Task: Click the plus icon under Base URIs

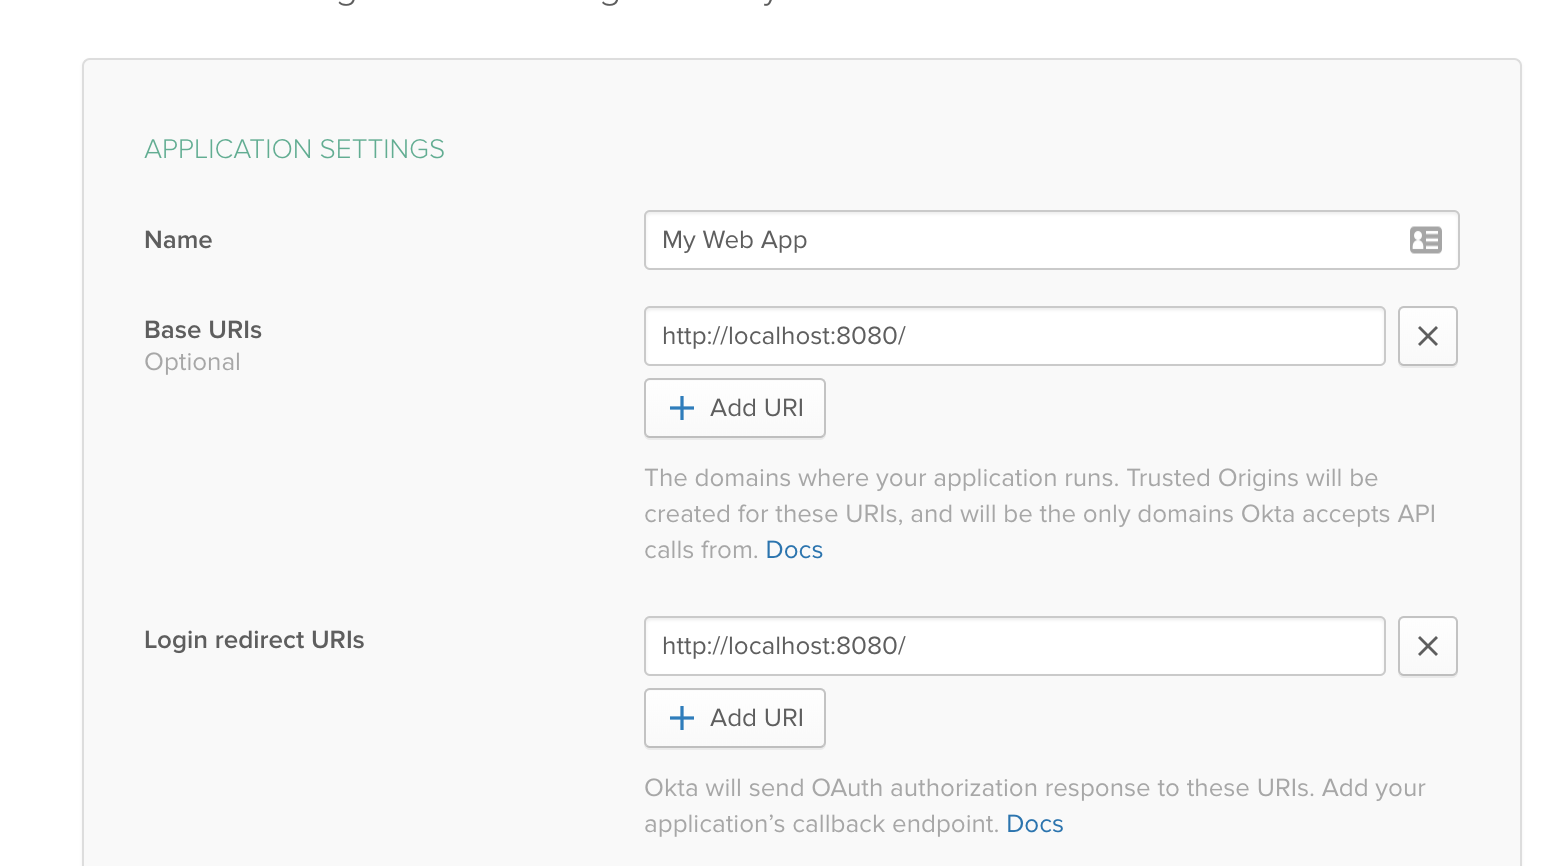Action: pyautogui.click(x=682, y=408)
